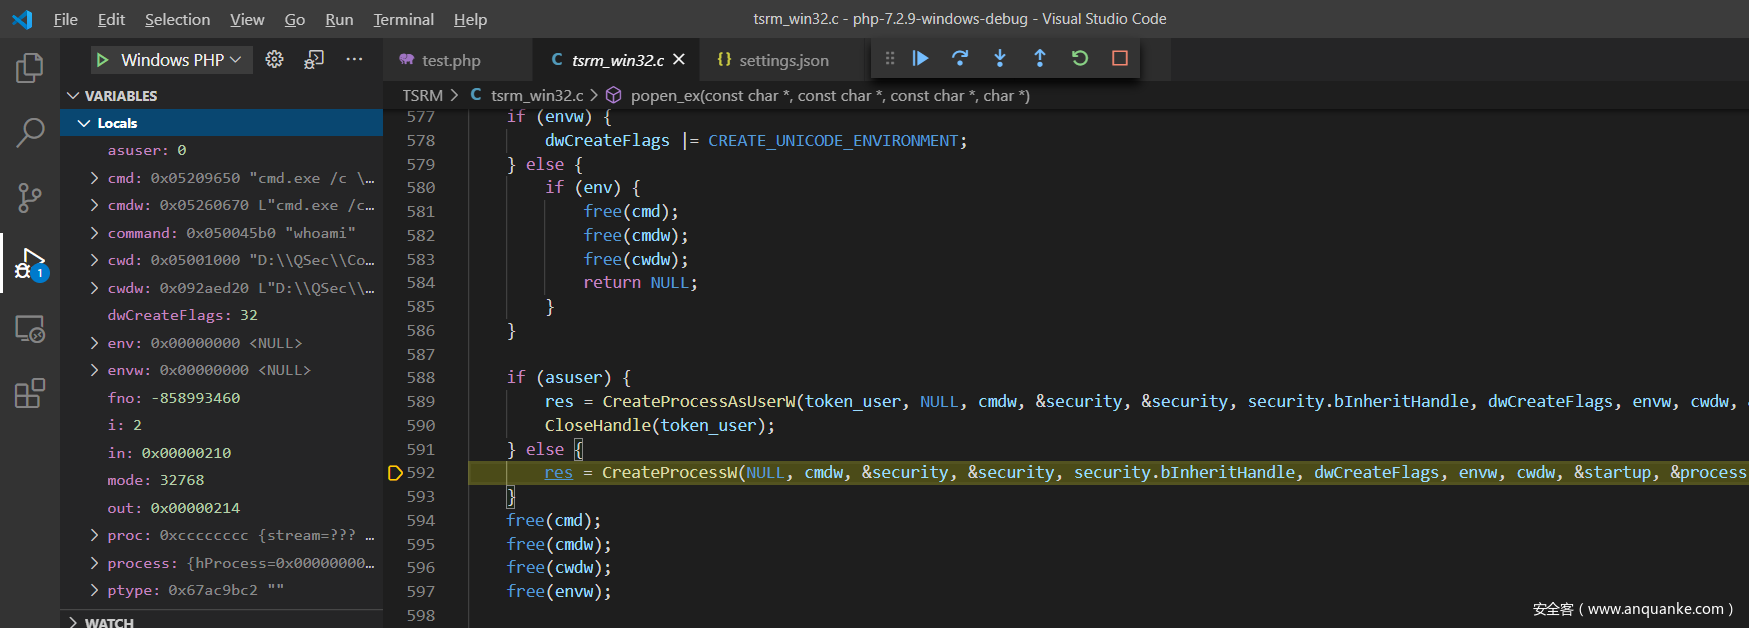Click Step Into in debug toolbar
This screenshot has height=628, width=1749.
point(1000,59)
